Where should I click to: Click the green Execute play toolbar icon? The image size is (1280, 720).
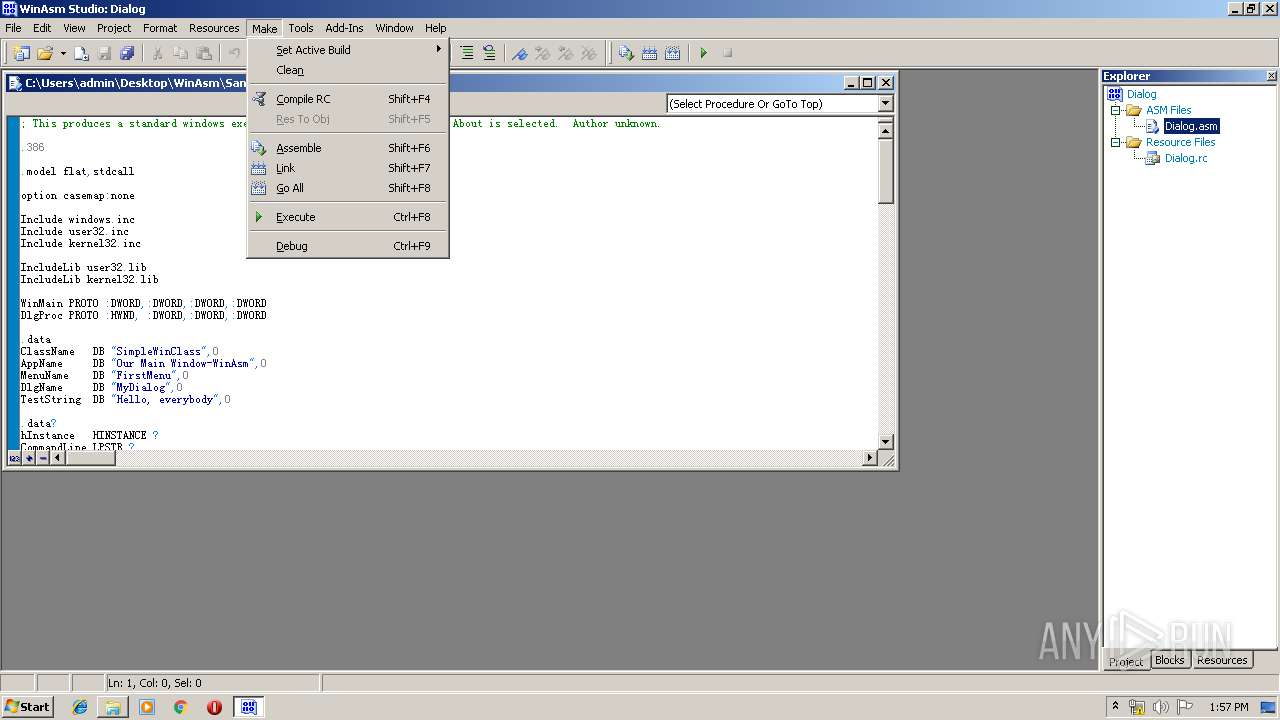[x=703, y=53]
